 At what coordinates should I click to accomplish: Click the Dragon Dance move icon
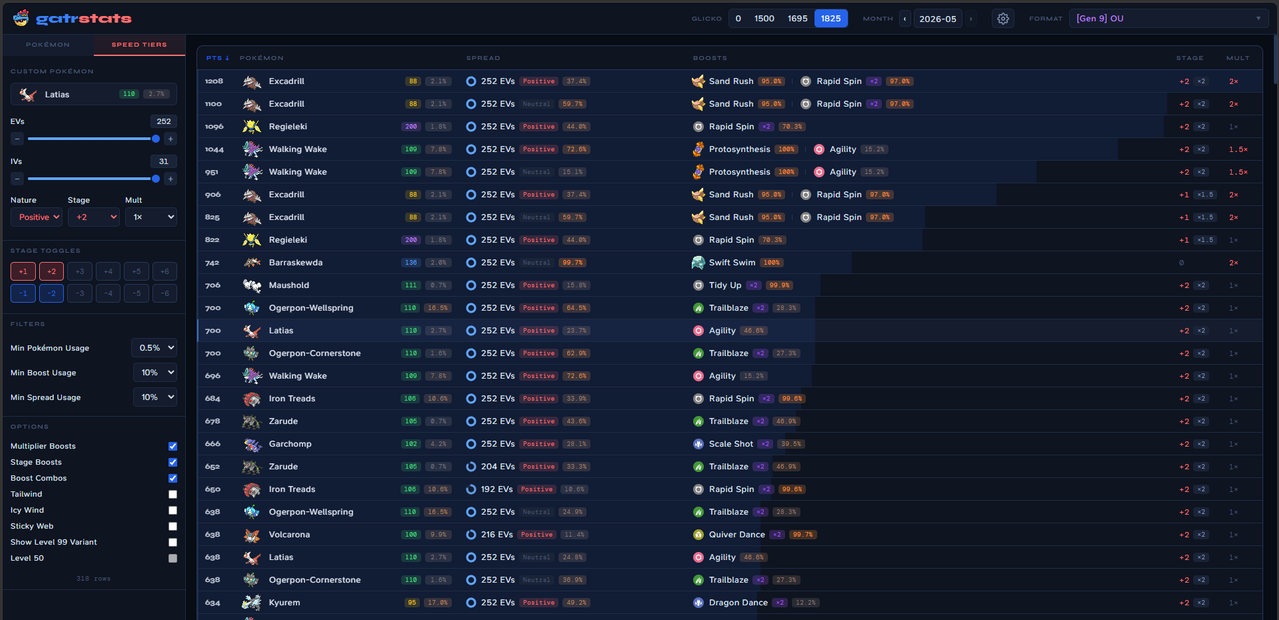tap(698, 603)
